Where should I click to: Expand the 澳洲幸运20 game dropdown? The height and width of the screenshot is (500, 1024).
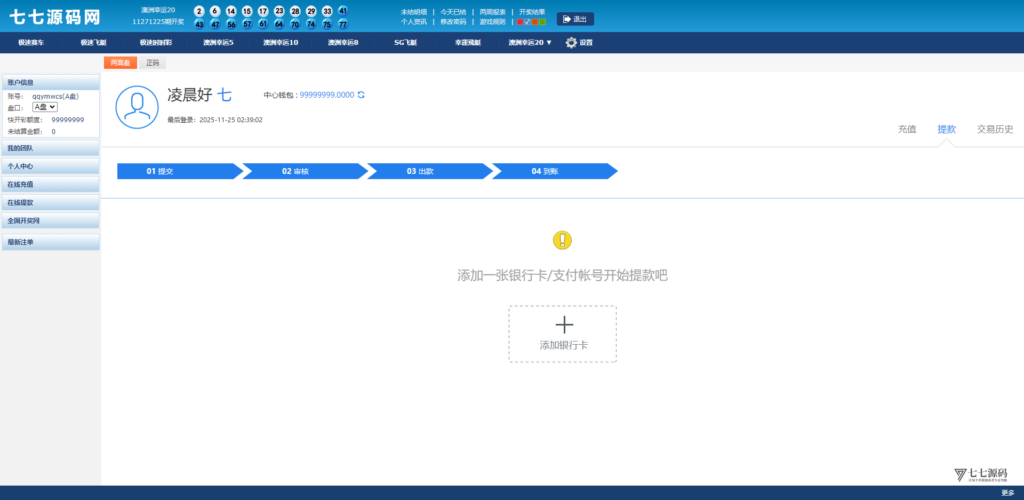pos(530,42)
